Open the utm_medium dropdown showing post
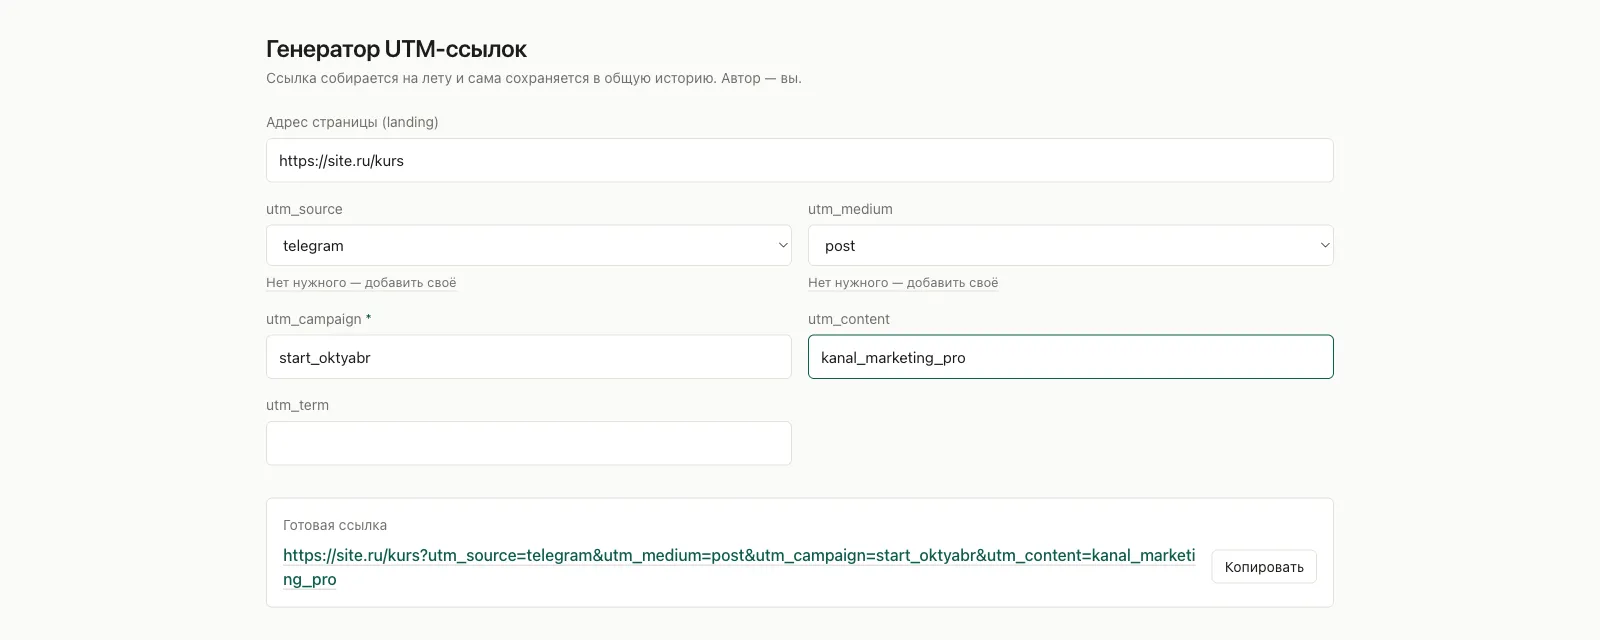The width and height of the screenshot is (1600, 640). click(1070, 245)
